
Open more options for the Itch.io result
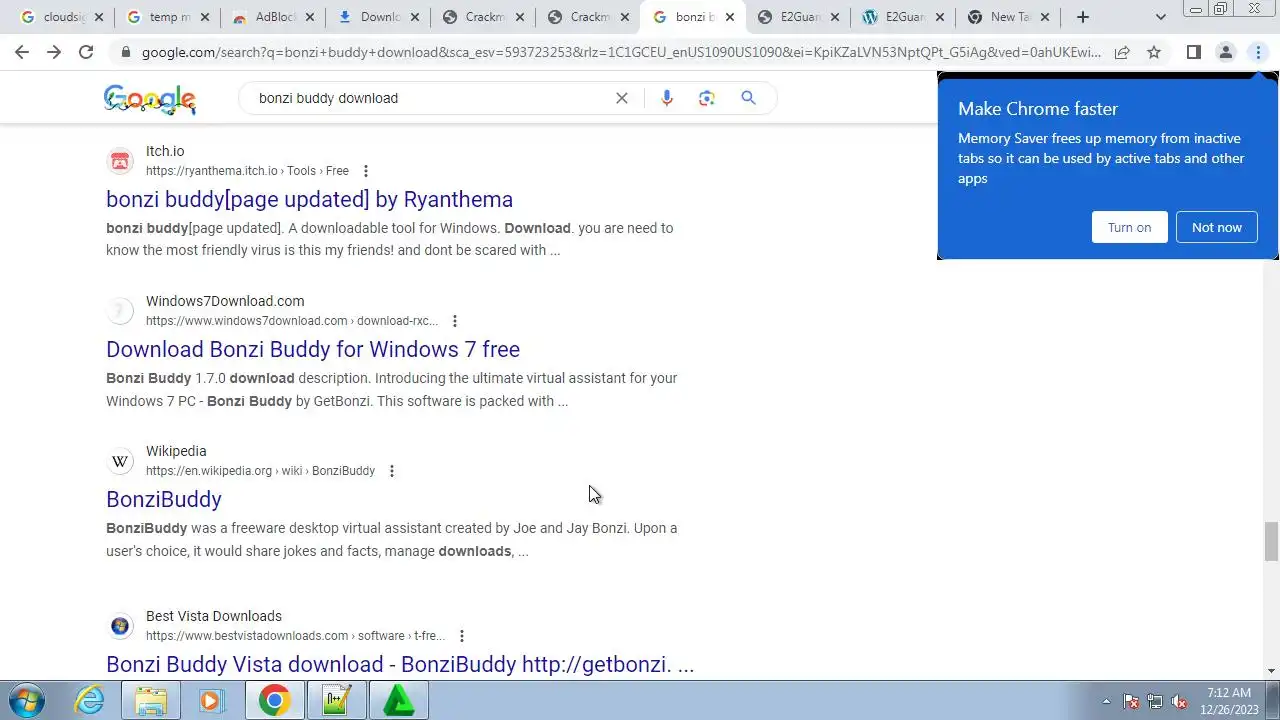coord(365,171)
